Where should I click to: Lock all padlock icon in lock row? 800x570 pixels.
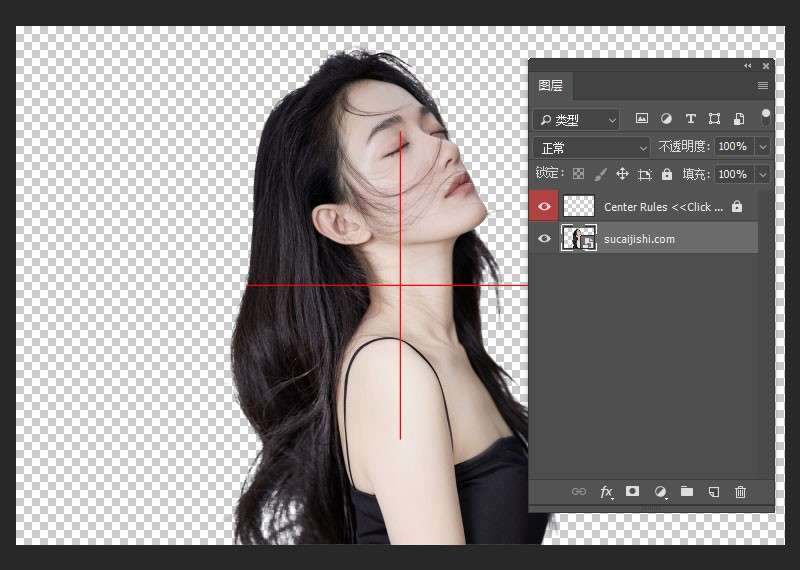pyautogui.click(x=667, y=174)
